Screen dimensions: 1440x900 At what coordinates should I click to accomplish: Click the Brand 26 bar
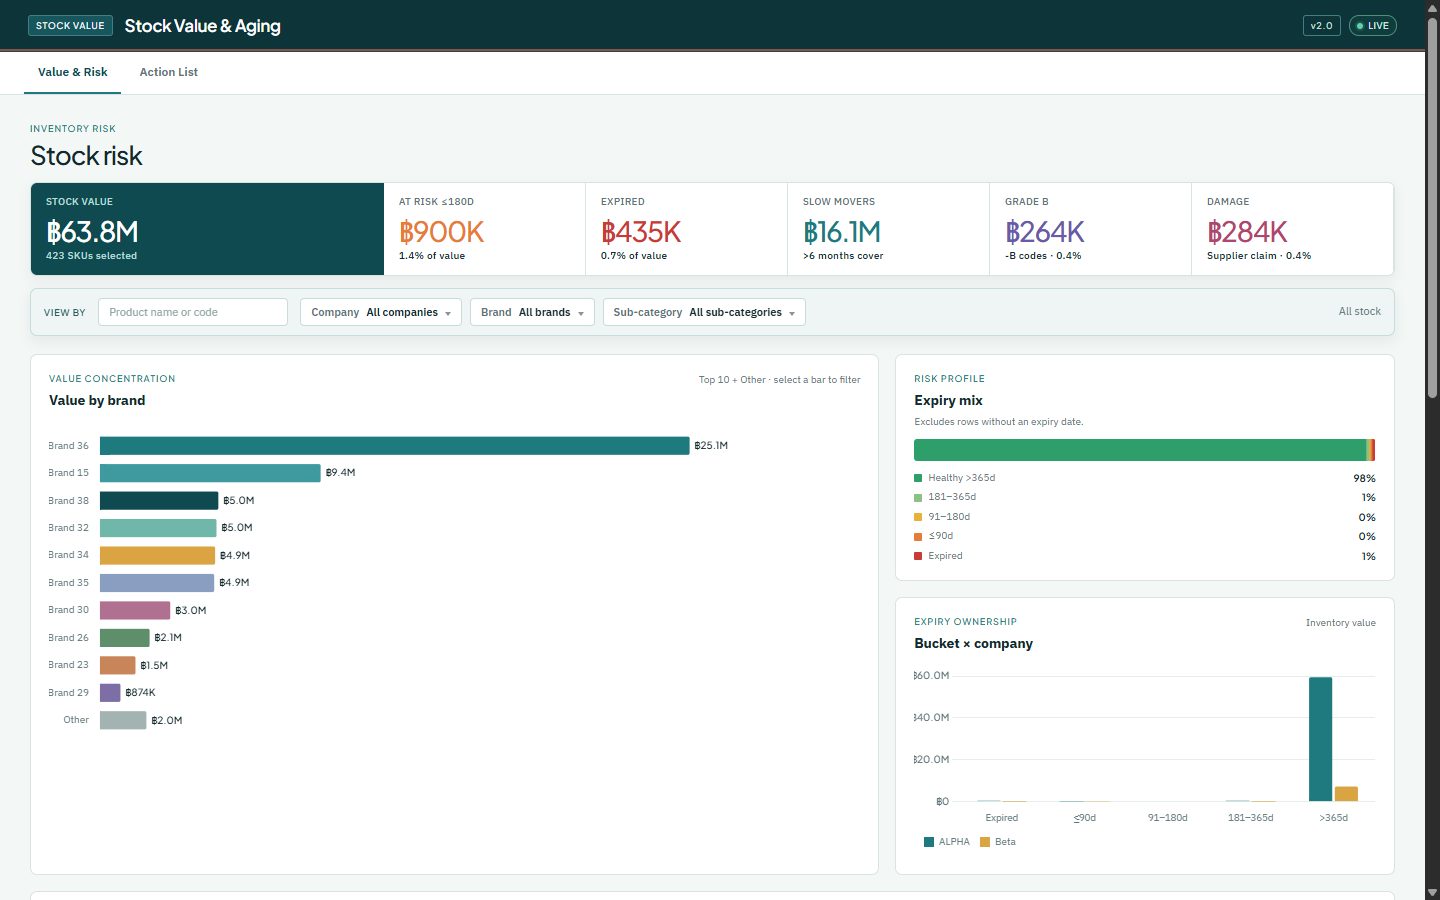coord(125,638)
